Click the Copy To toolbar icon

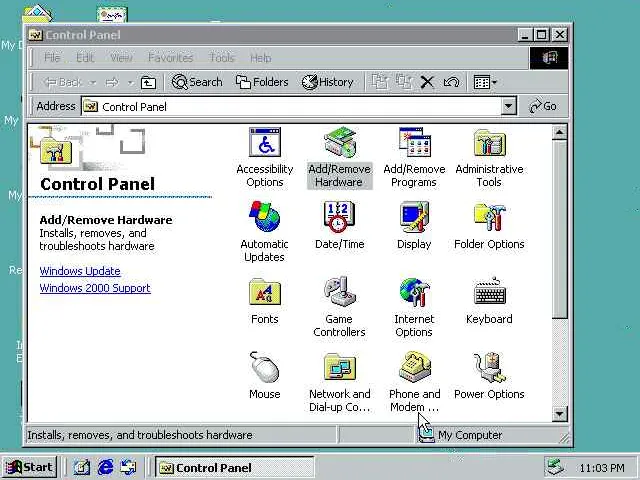pos(404,82)
